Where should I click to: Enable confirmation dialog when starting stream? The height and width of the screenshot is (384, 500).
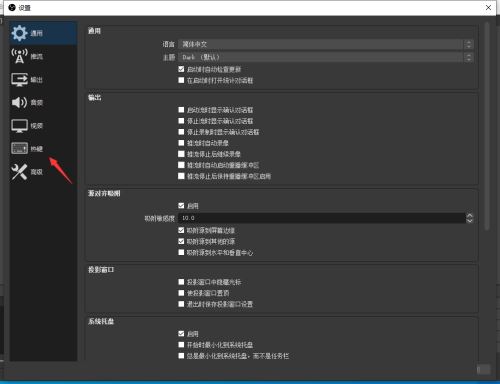tap(181, 110)
